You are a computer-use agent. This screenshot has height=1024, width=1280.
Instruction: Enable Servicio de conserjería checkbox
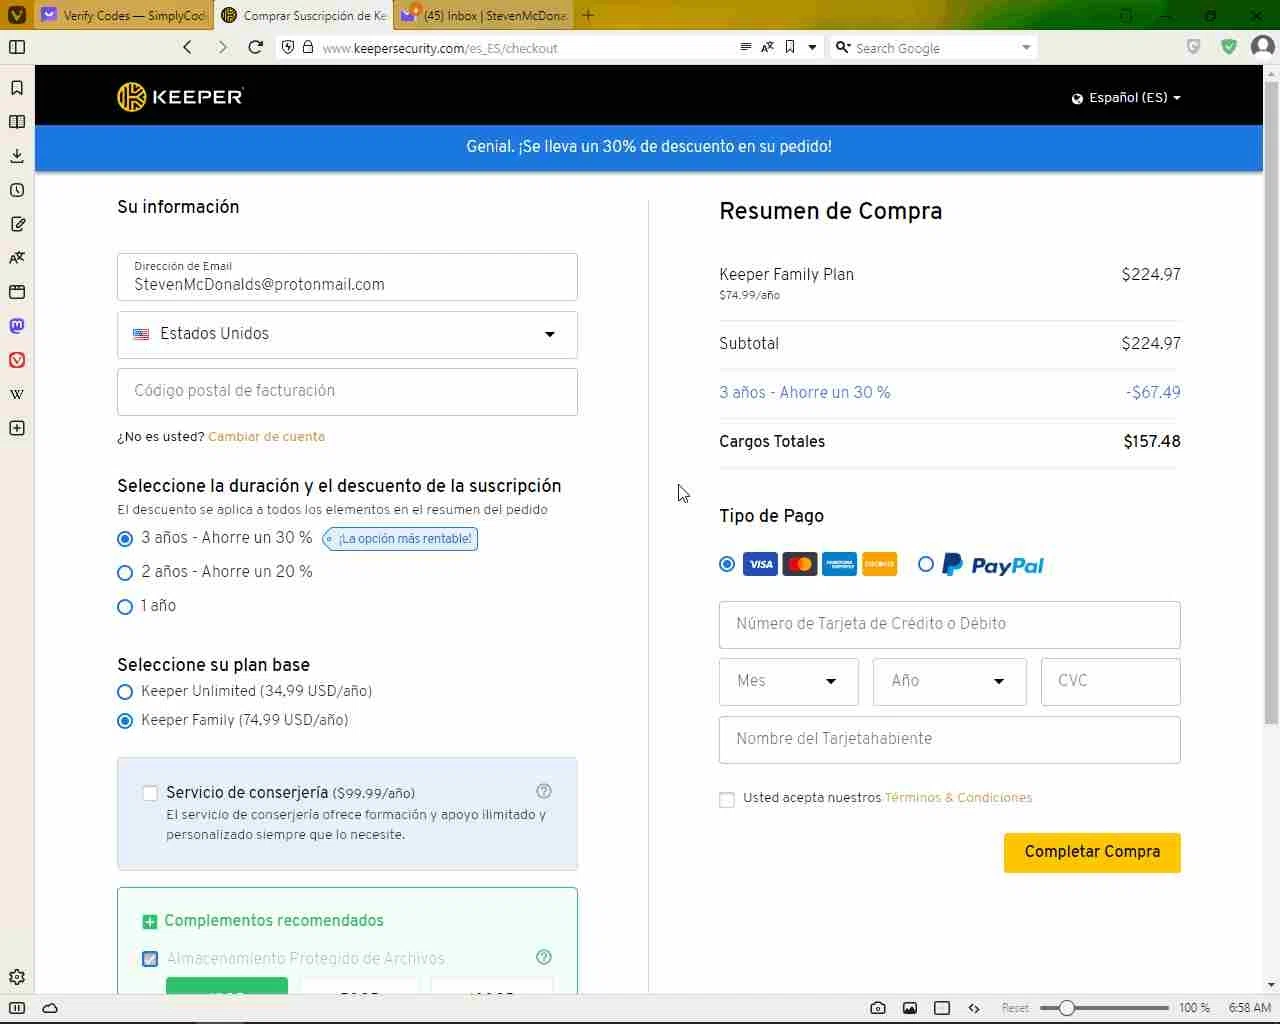click(x=150, y=793)
